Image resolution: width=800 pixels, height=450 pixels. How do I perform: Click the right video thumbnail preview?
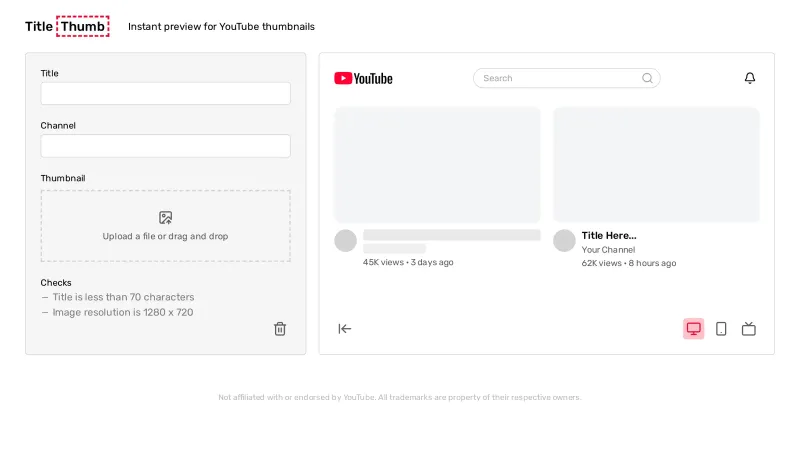coord(656,164)
